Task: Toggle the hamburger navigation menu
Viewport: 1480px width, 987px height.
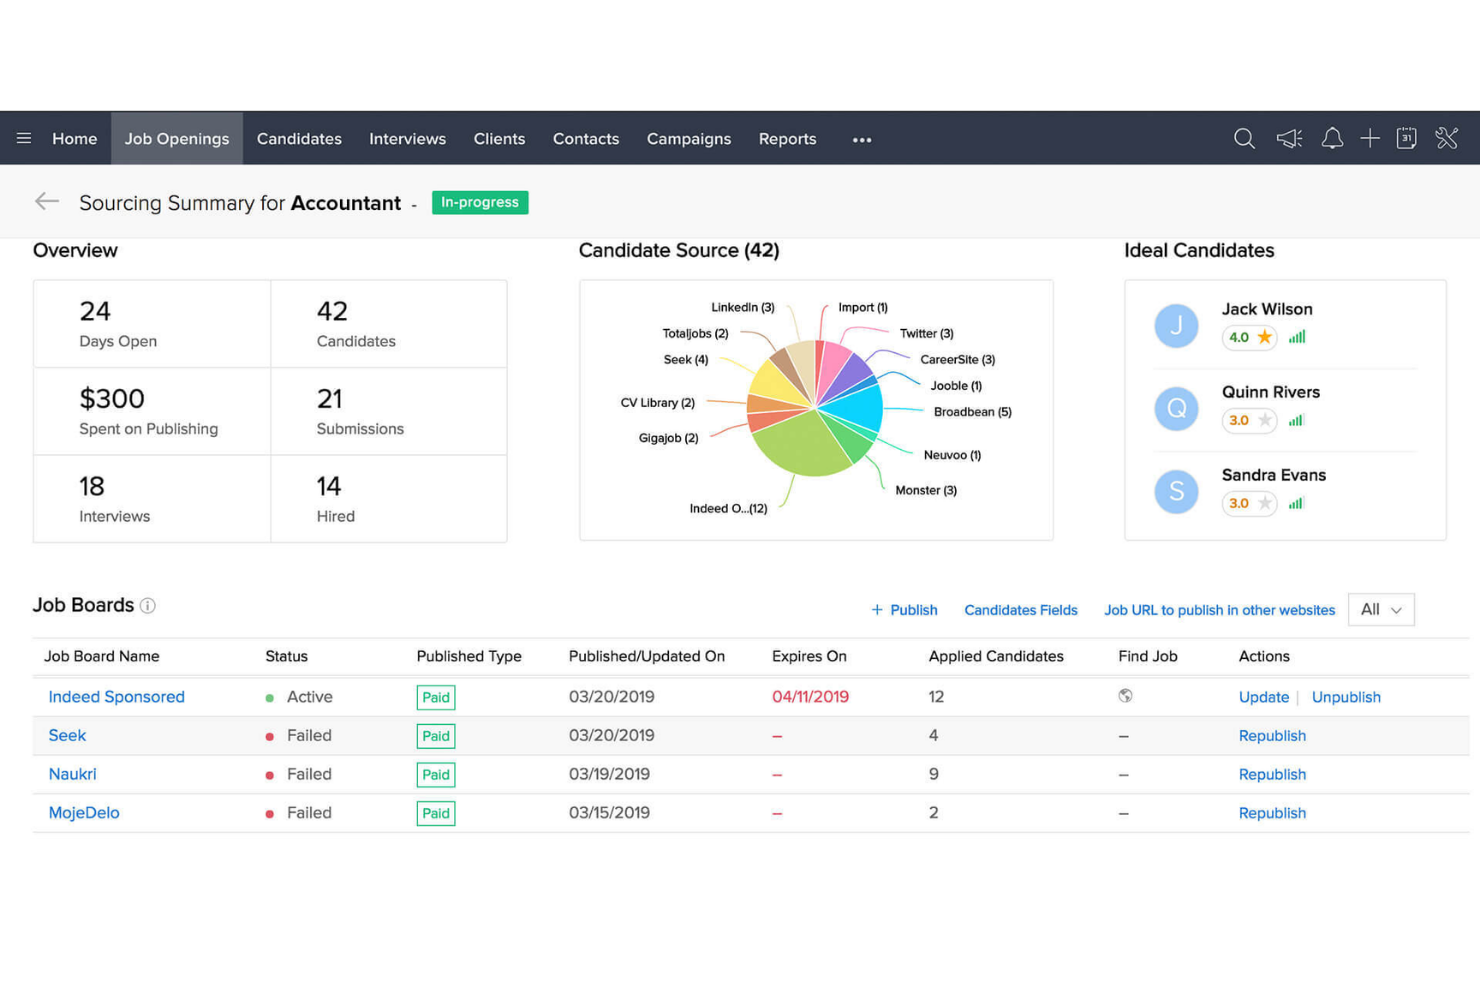Action: 24,138
